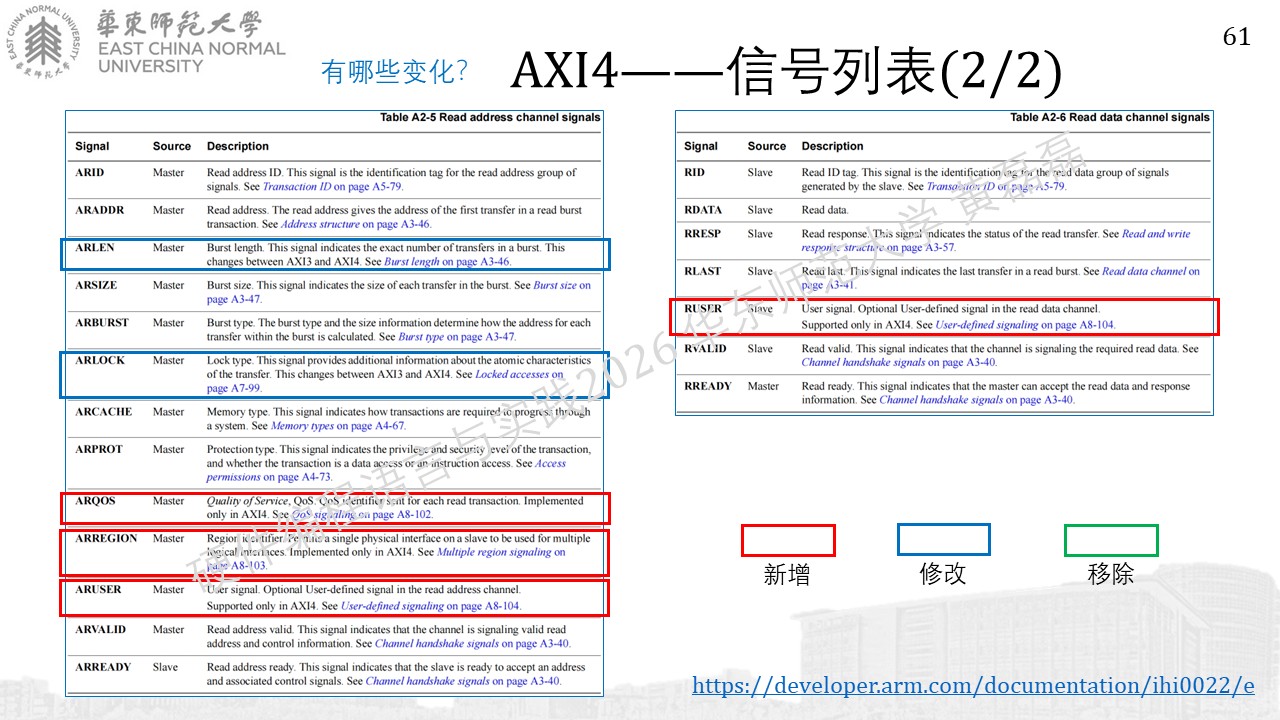The image size is (1280, 720).
Task: Click the RID signal name
Action: tap(694, 173)
